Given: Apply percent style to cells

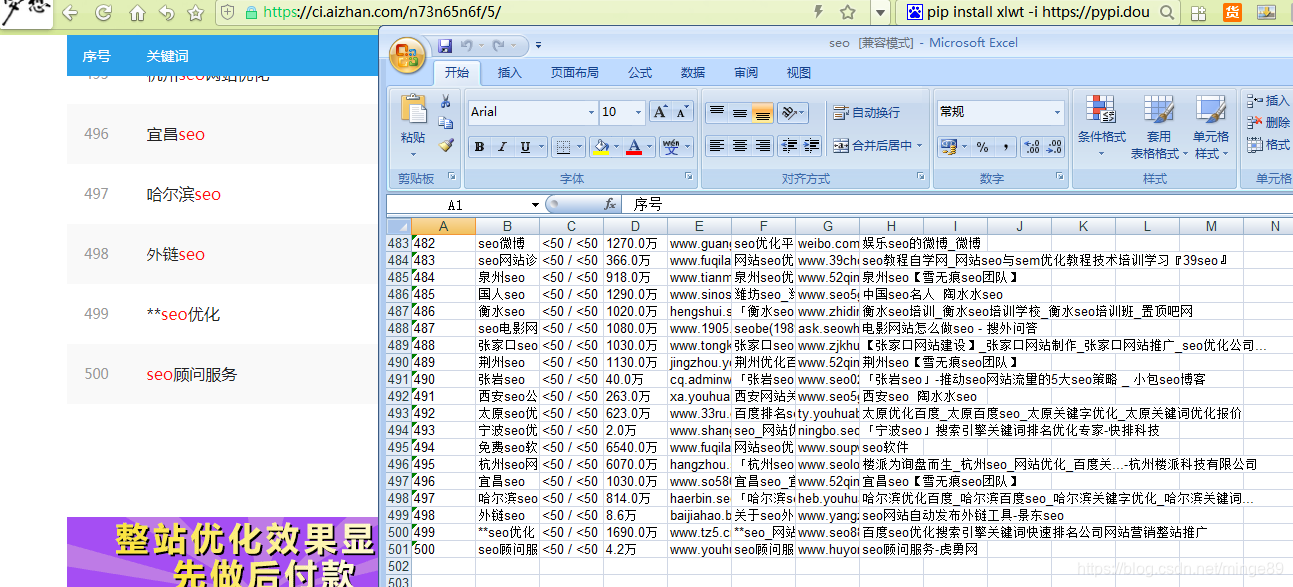Looking at the screenshot, I should click(x=983, y=147).
